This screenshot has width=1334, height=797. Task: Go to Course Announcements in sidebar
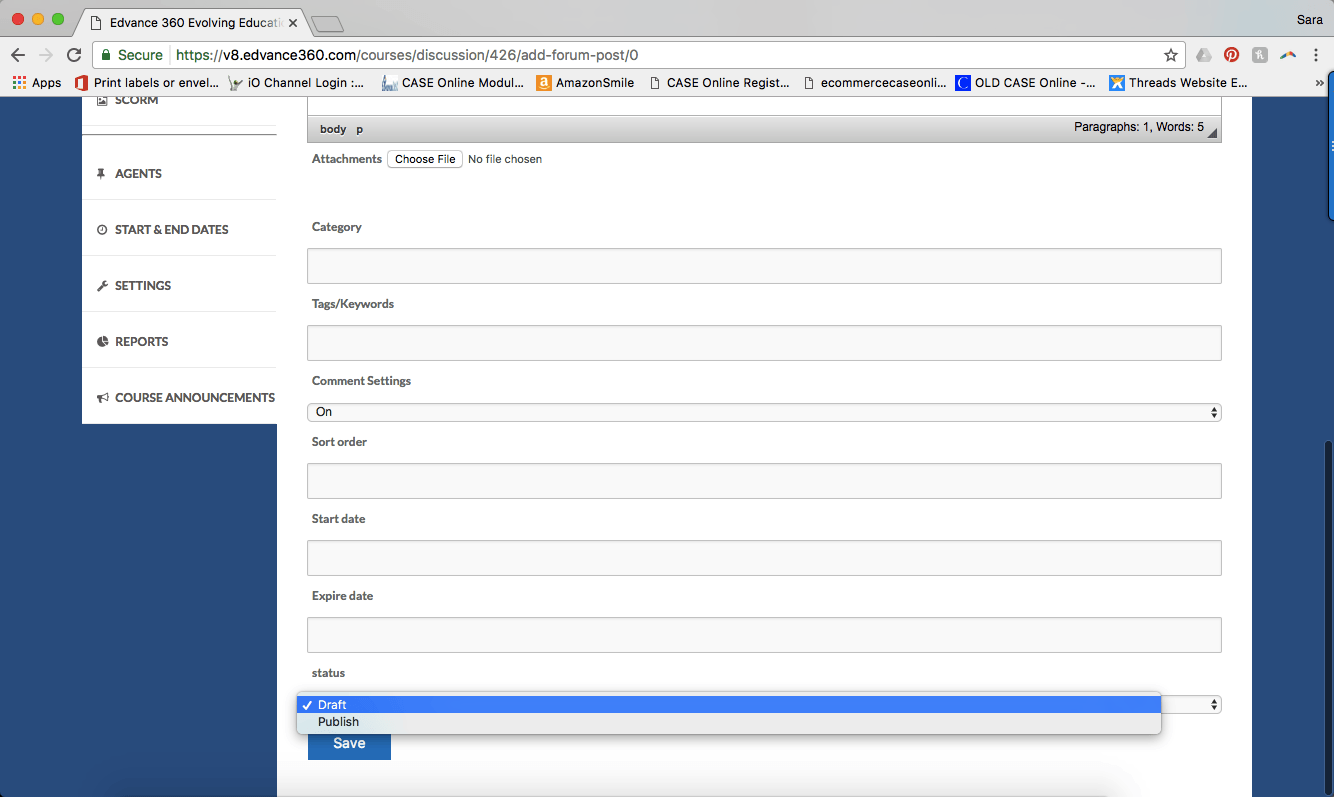[194, 398]
